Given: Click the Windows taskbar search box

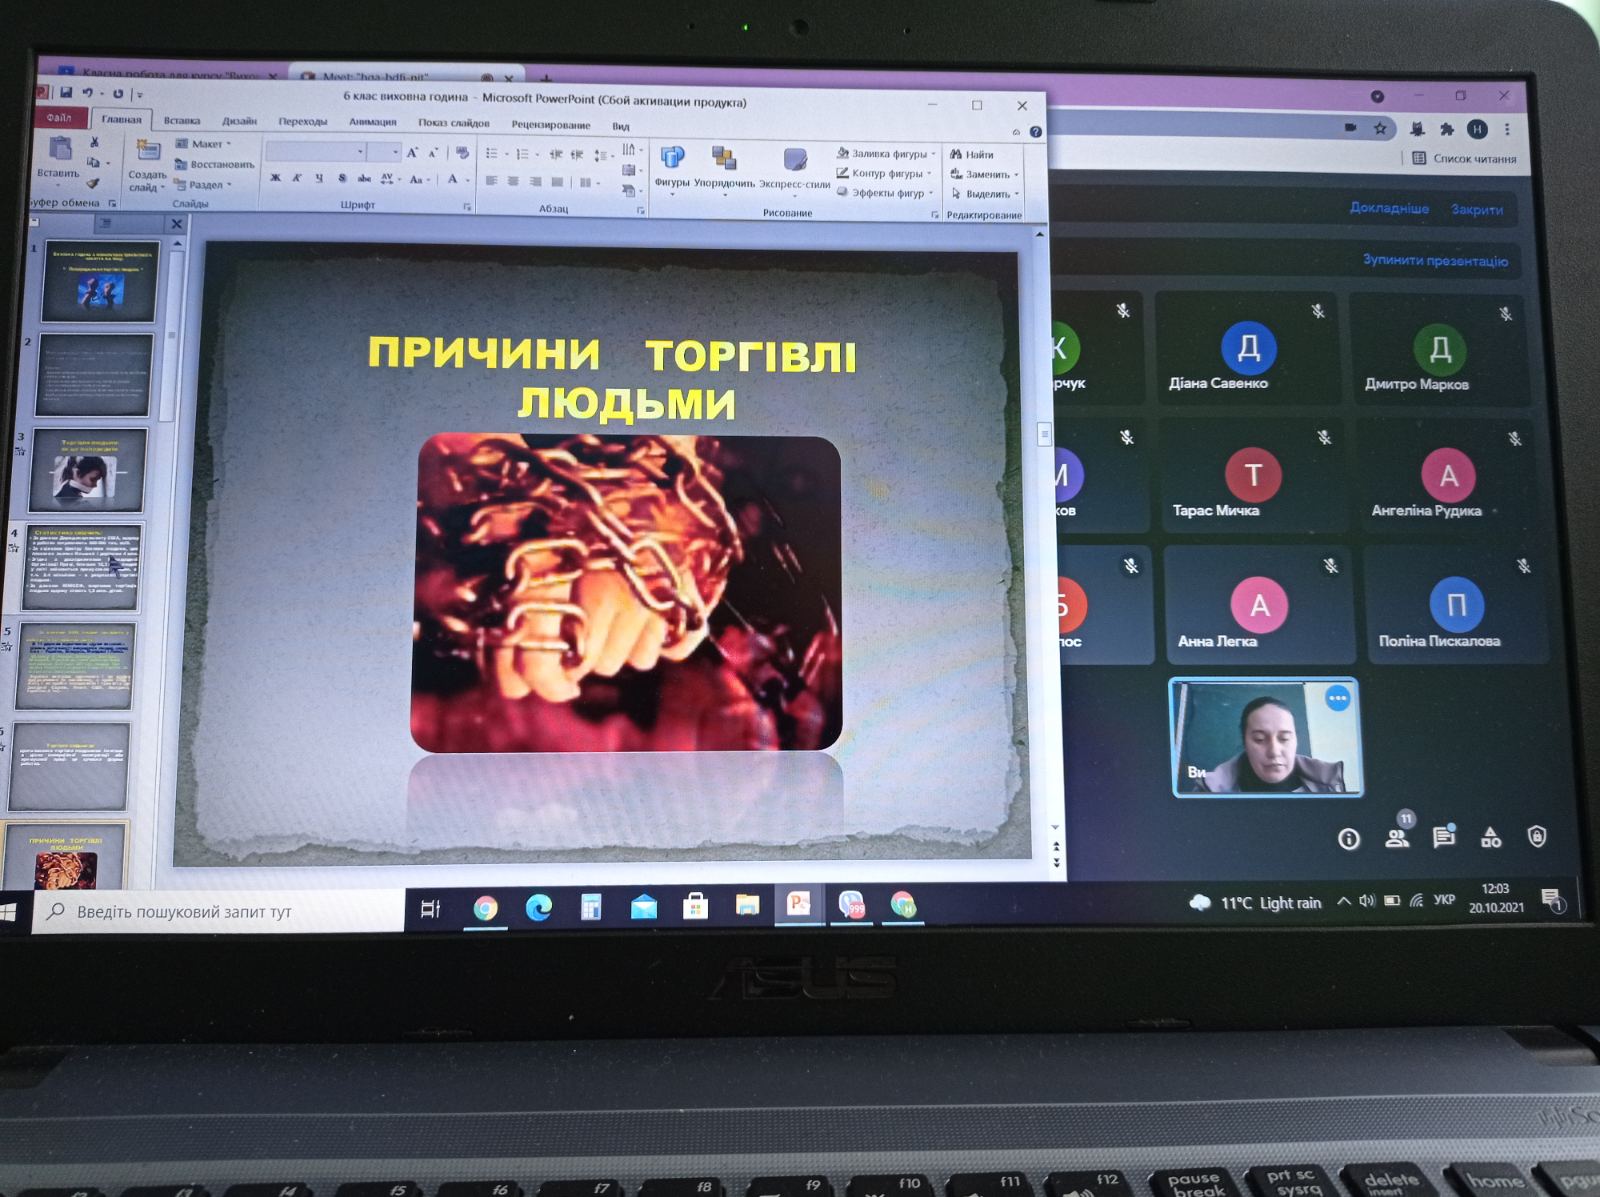Looking at the screenshot, I should coord(218,911).
